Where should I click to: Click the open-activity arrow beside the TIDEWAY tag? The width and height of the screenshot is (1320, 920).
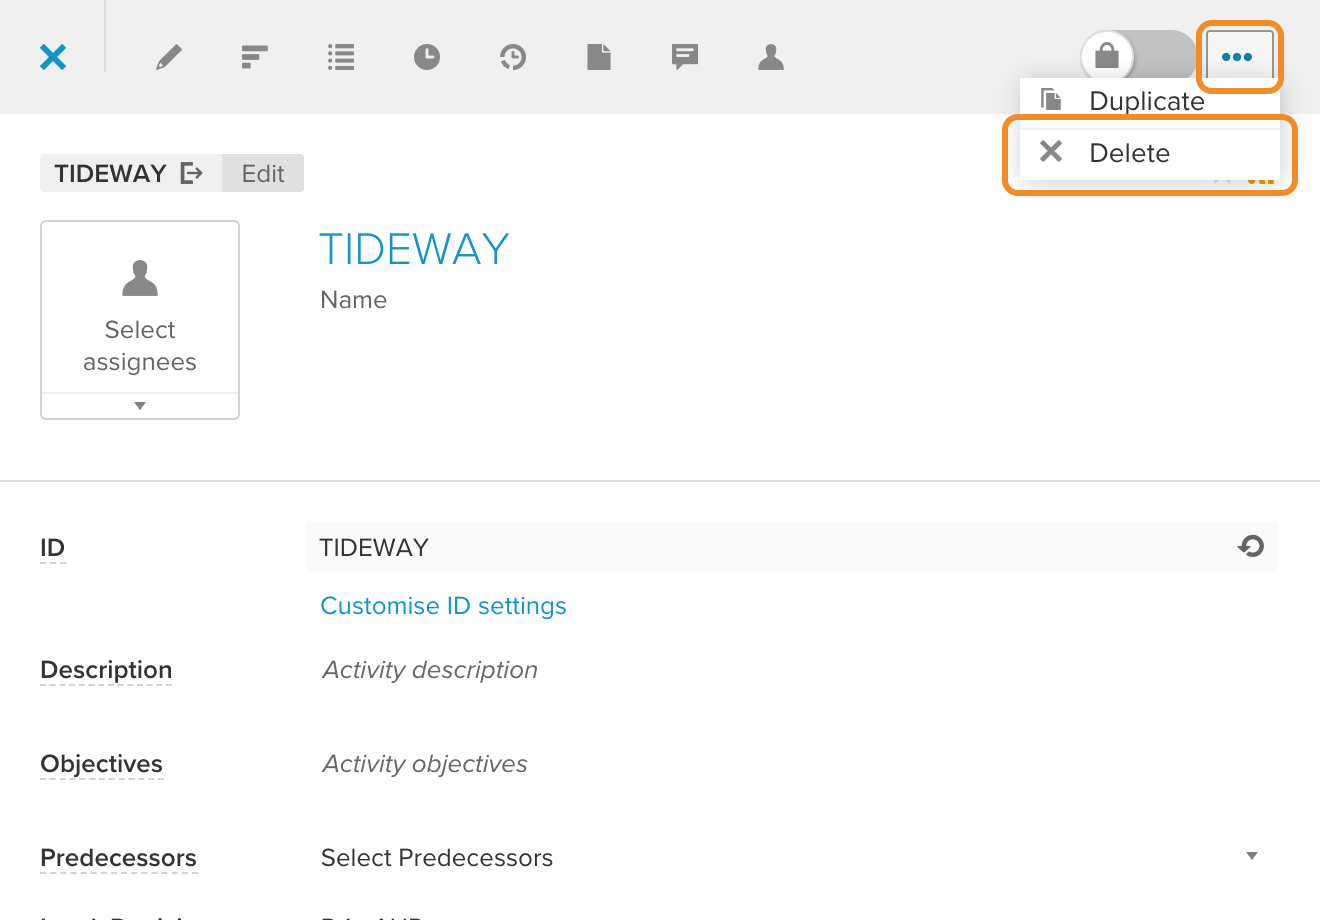191,174
